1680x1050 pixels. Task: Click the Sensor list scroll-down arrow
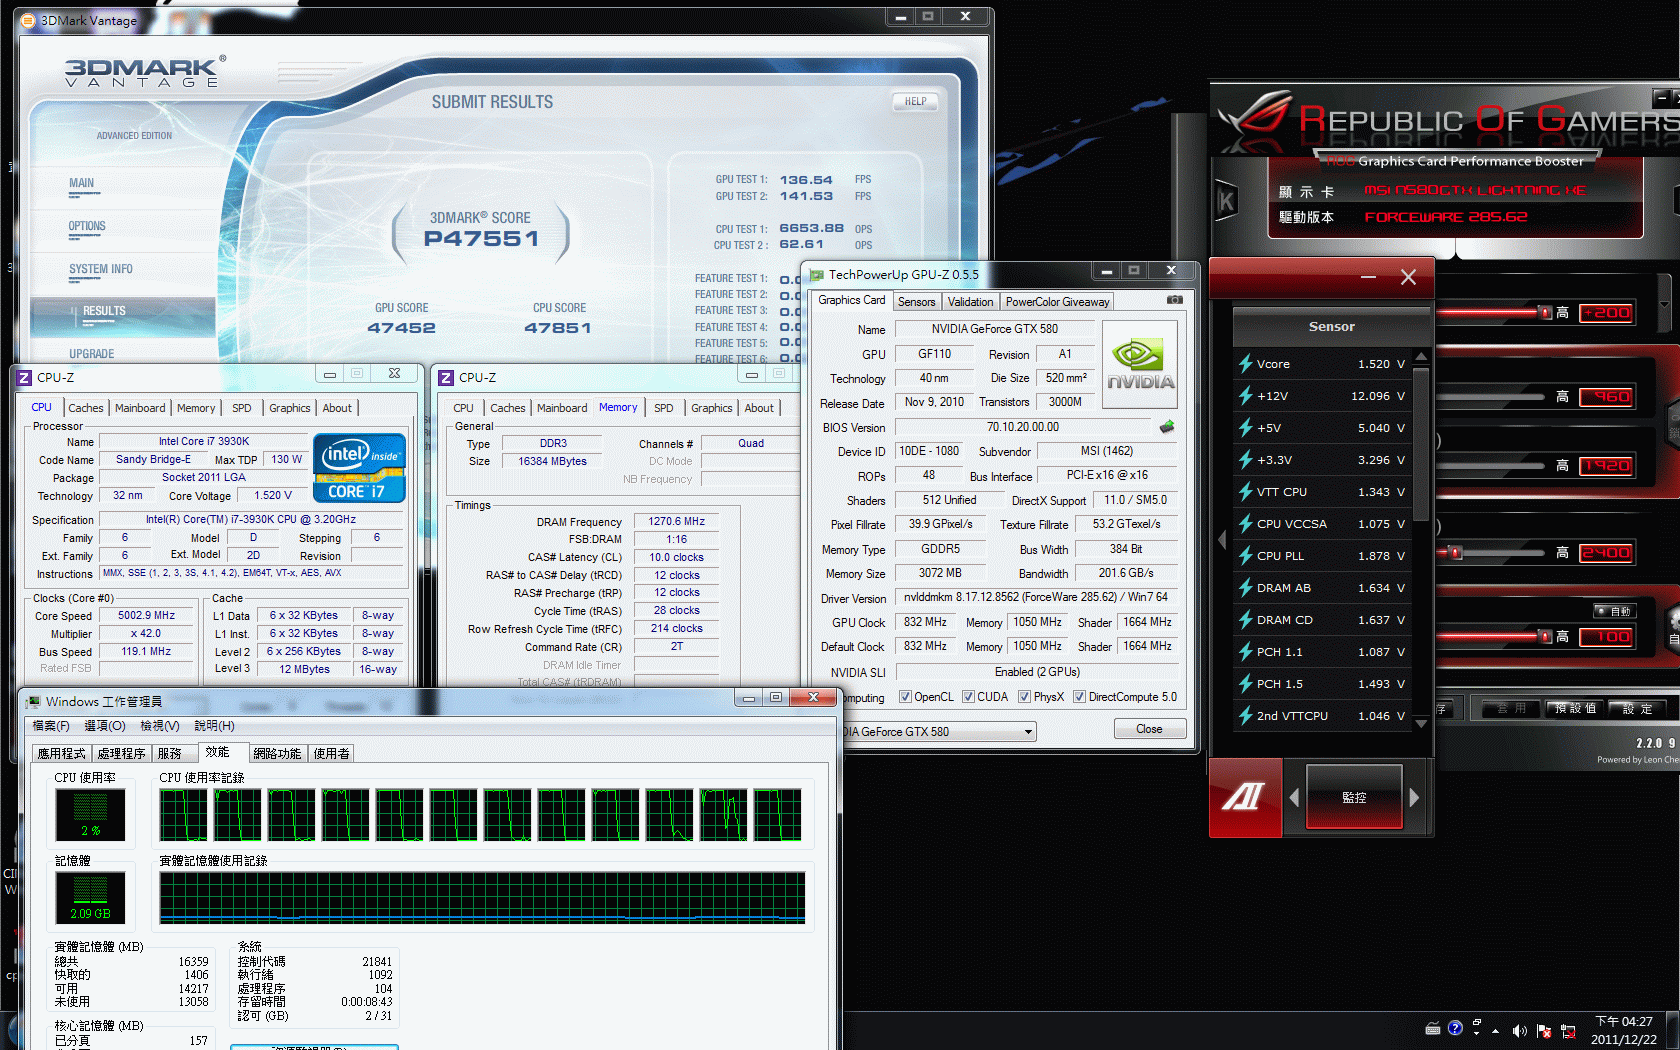tap(1421, 724)
